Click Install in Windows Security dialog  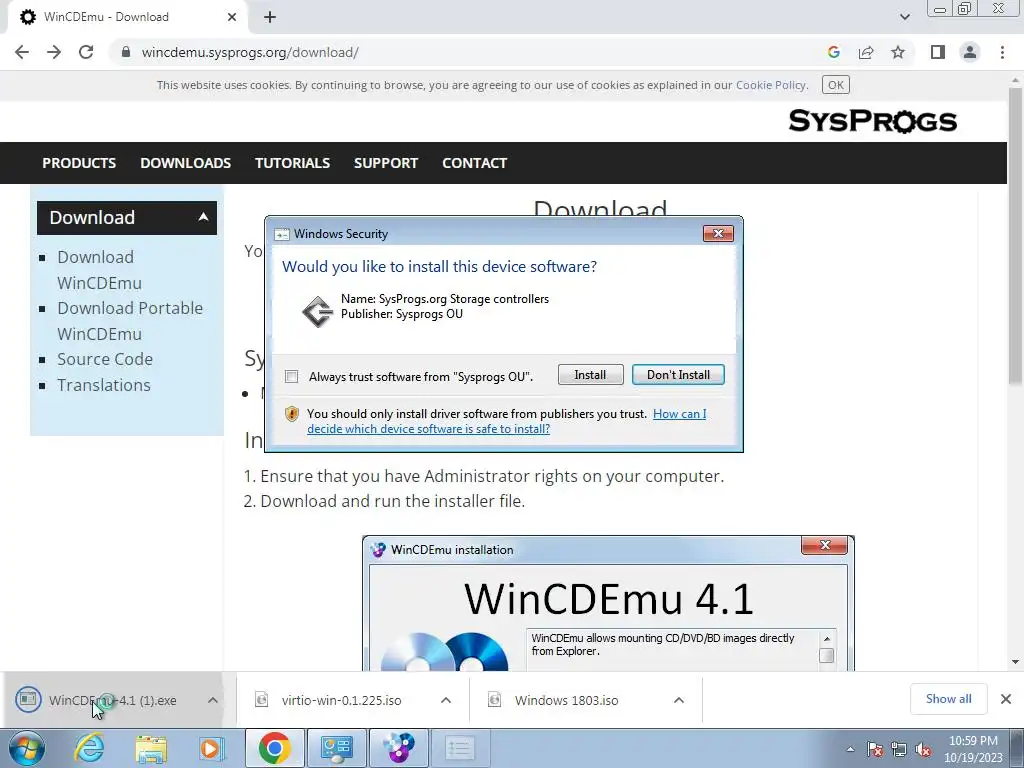(590, 375)
